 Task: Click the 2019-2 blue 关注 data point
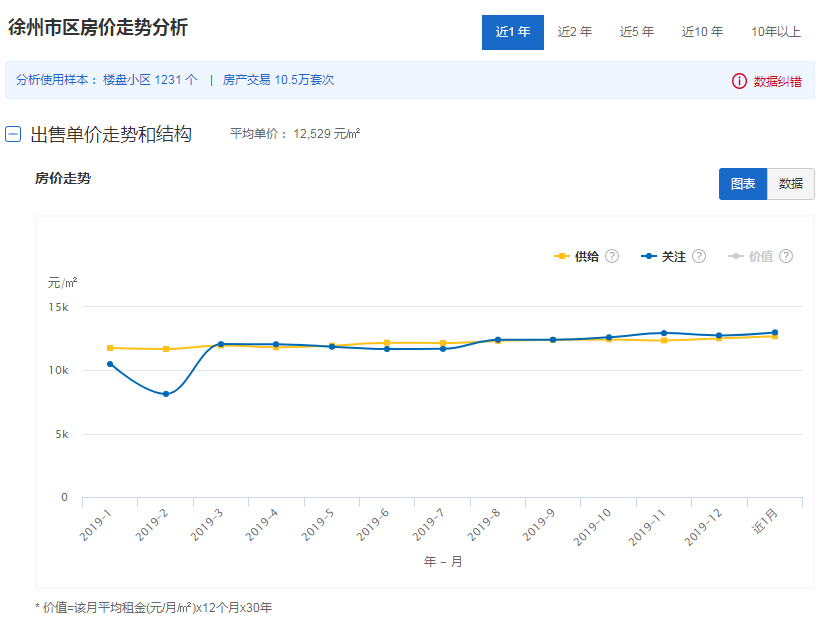(166, 394)
